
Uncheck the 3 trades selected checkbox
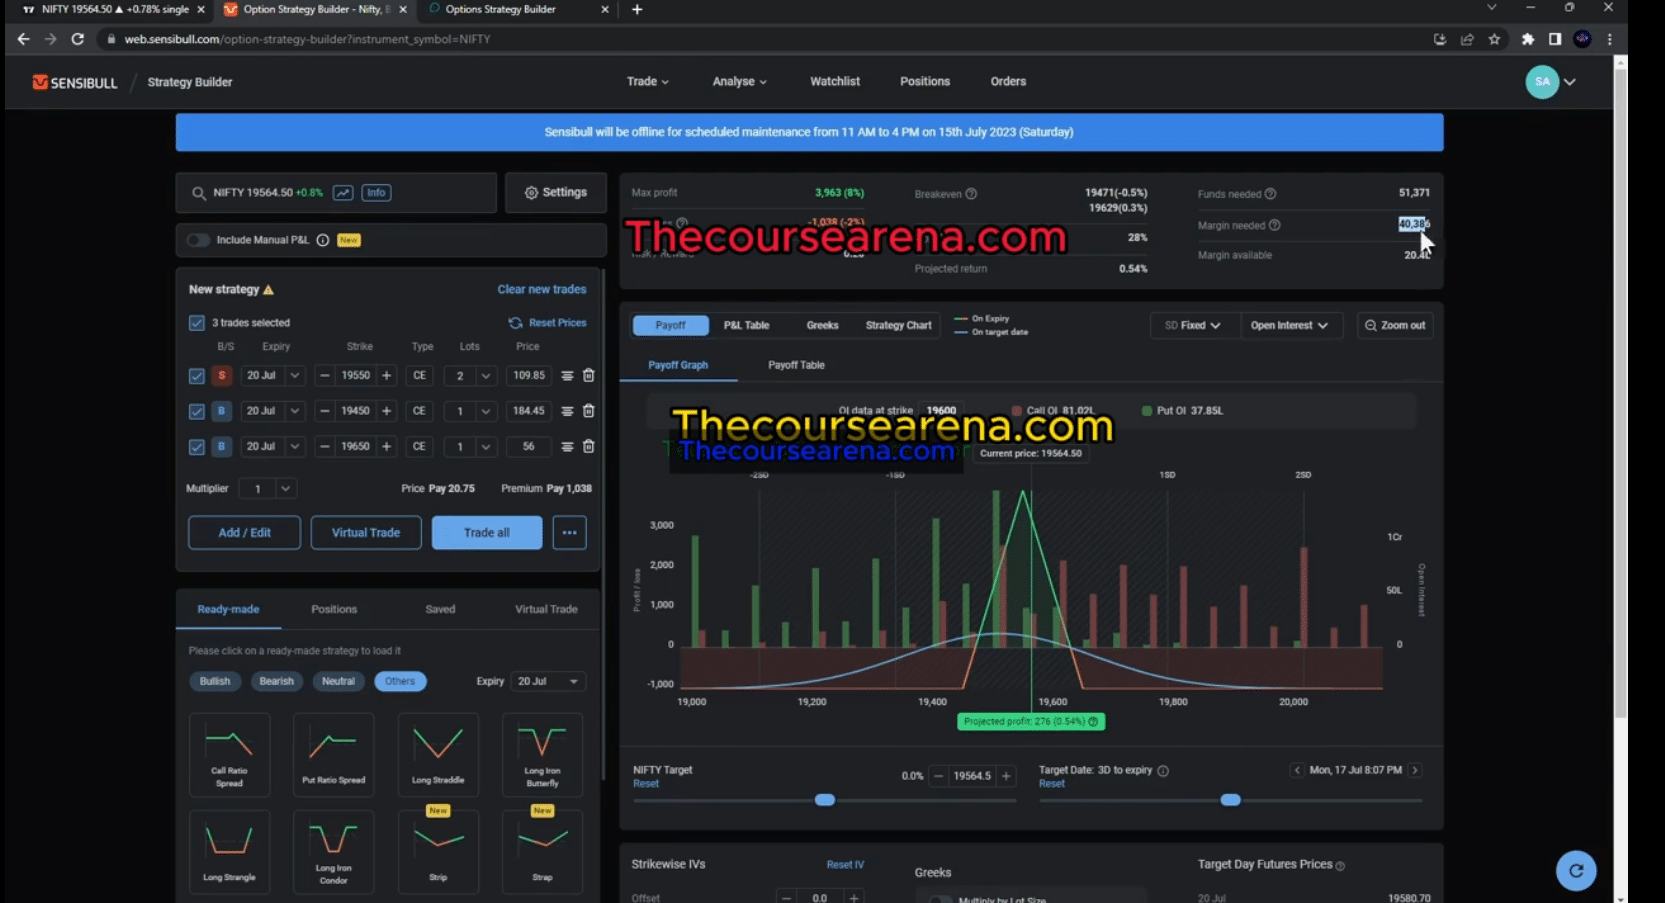197,323
